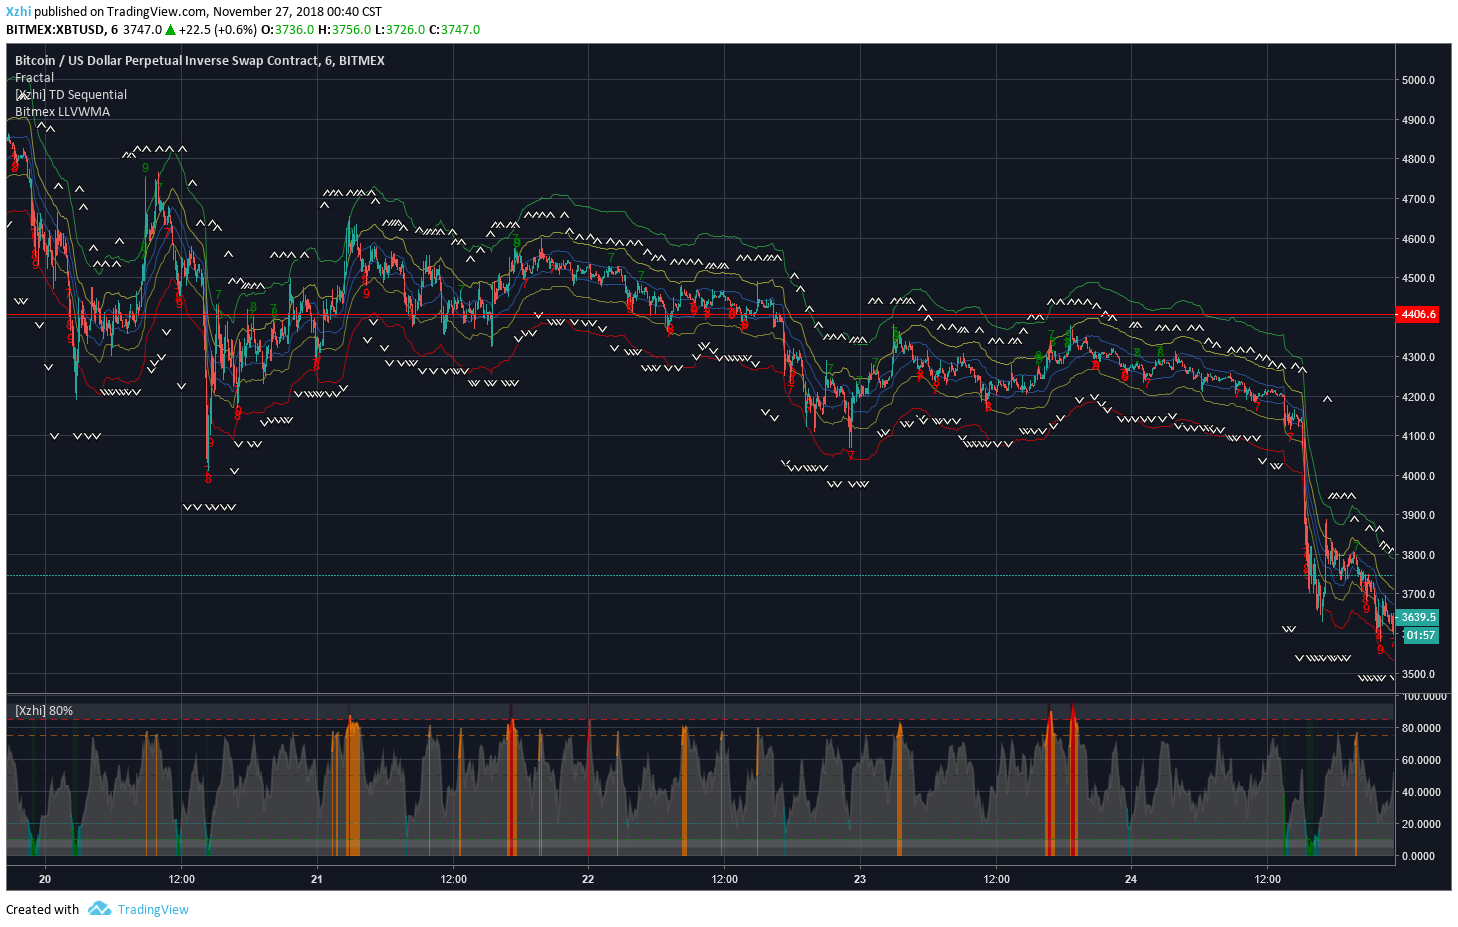This screenshot has height=927, width=1458.
Task: Click the 4000.0 price axis label
Action: tap(1418, 476)
